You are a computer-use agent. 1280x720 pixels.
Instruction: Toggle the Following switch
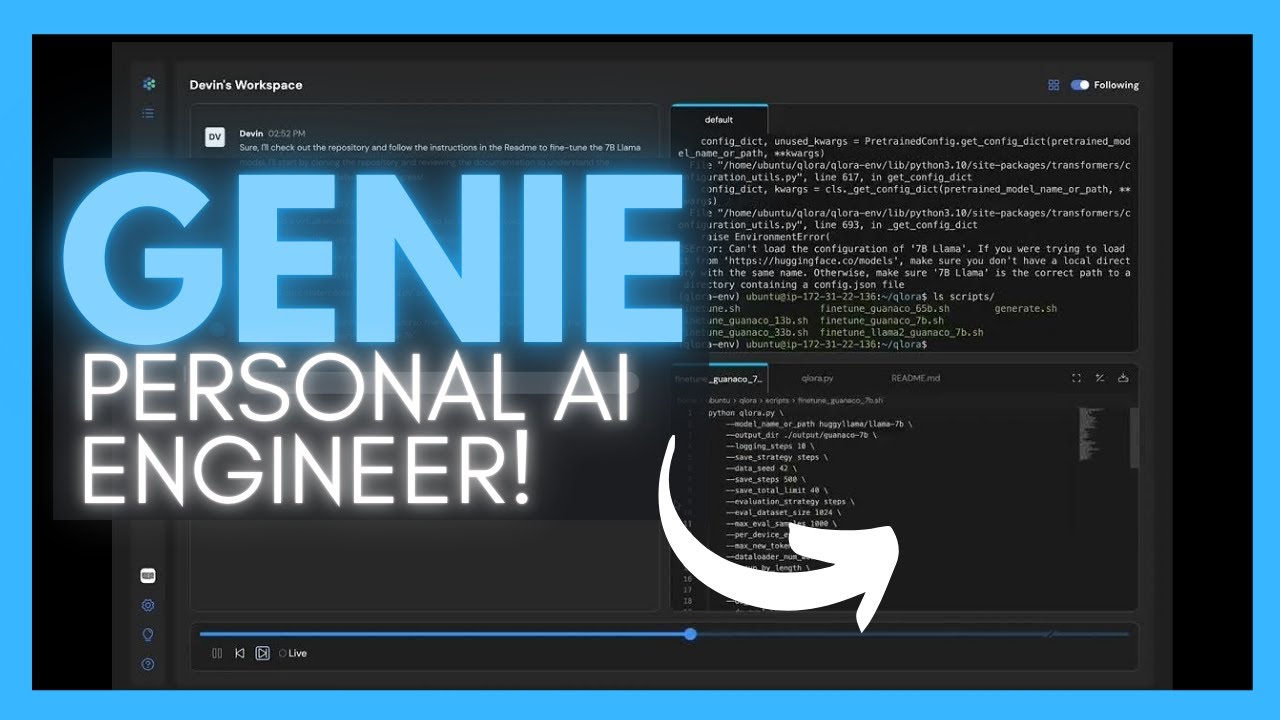1080,85
